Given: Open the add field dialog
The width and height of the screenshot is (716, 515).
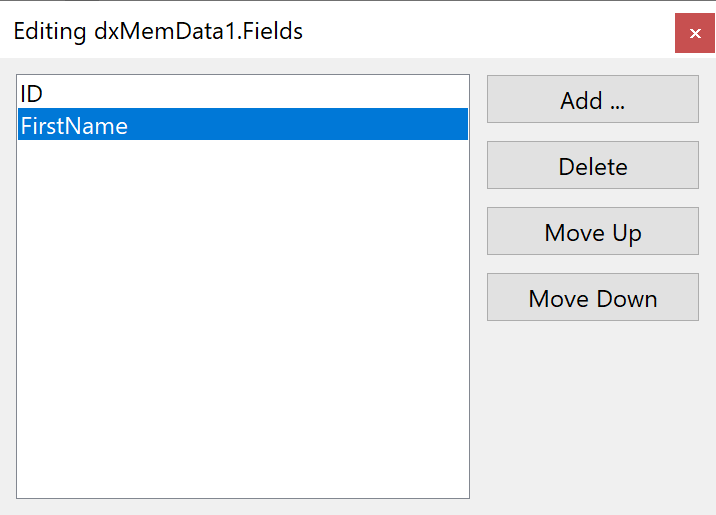Looking at the screenshot, I should (x=592, y=100).
